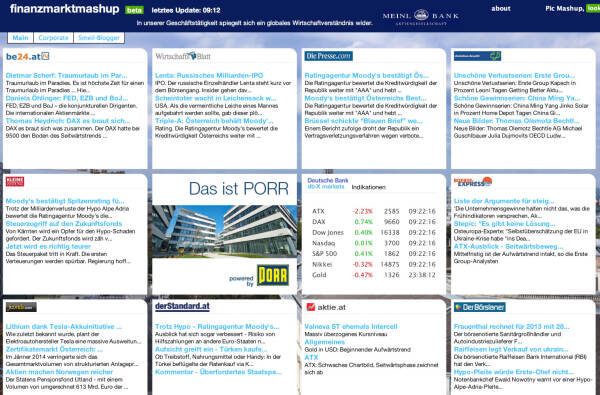Click the Pic Mashup link
600x395 pixels.
pyautogui.click(x=564, y=8)
